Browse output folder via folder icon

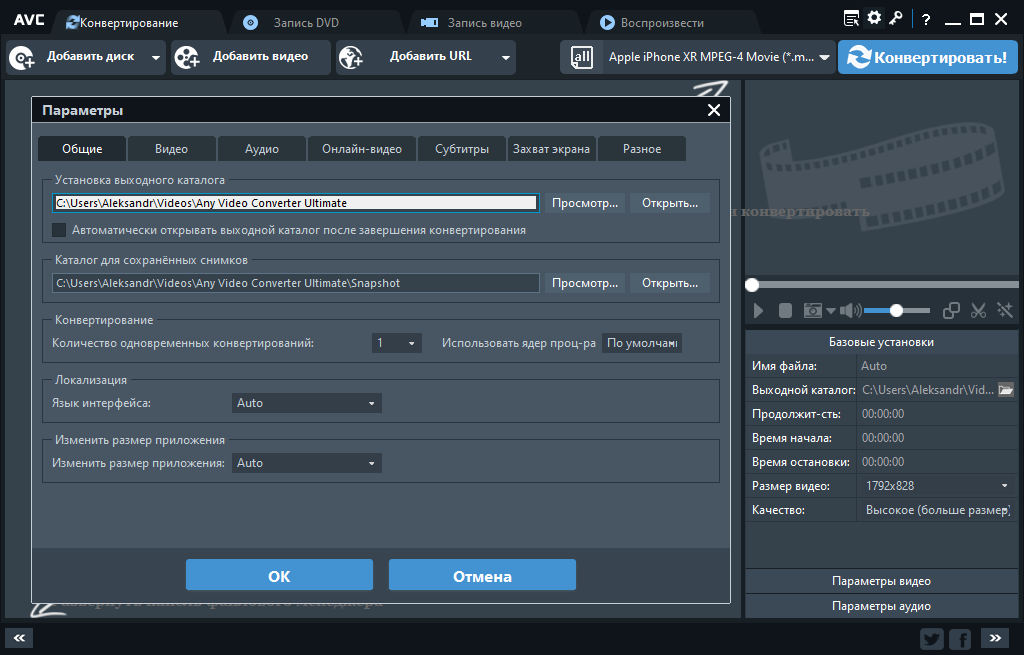pyautogui.click(x=1006, y=390)
